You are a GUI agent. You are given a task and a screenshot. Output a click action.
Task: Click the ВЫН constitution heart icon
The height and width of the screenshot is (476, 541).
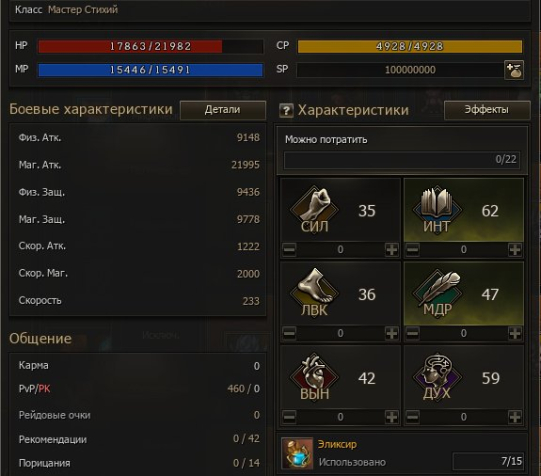tap(314, 375)
